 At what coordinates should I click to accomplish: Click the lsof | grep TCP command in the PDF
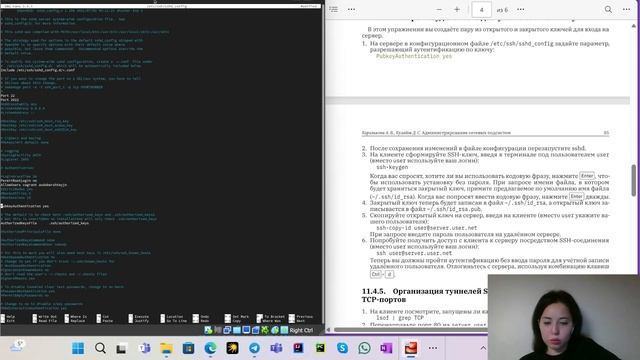[x=400, y=318]
